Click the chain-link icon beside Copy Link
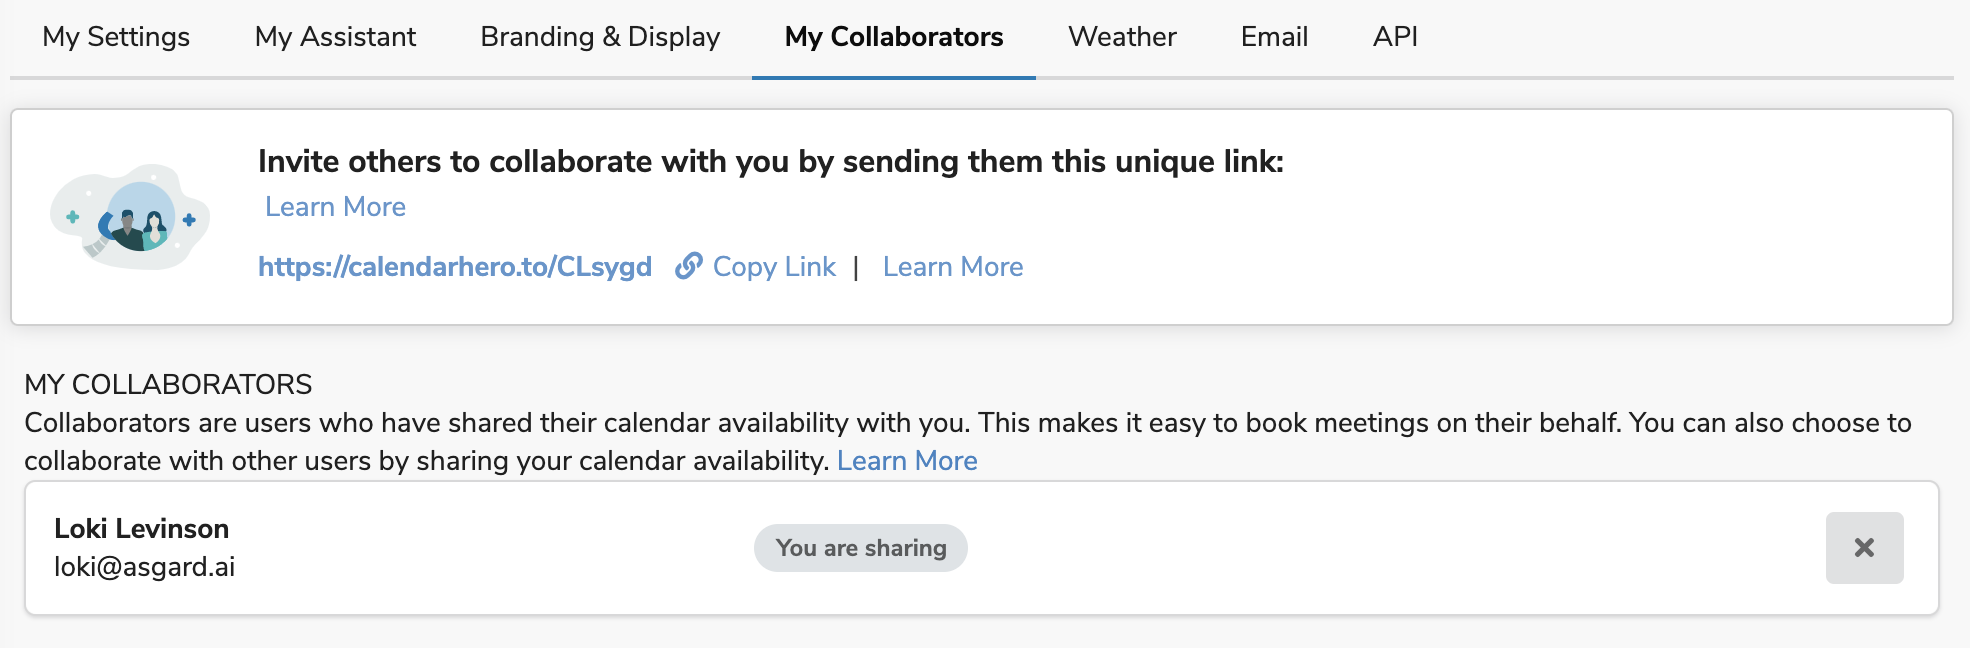The height and width of the screenshot is (648, 1970). 688,266
